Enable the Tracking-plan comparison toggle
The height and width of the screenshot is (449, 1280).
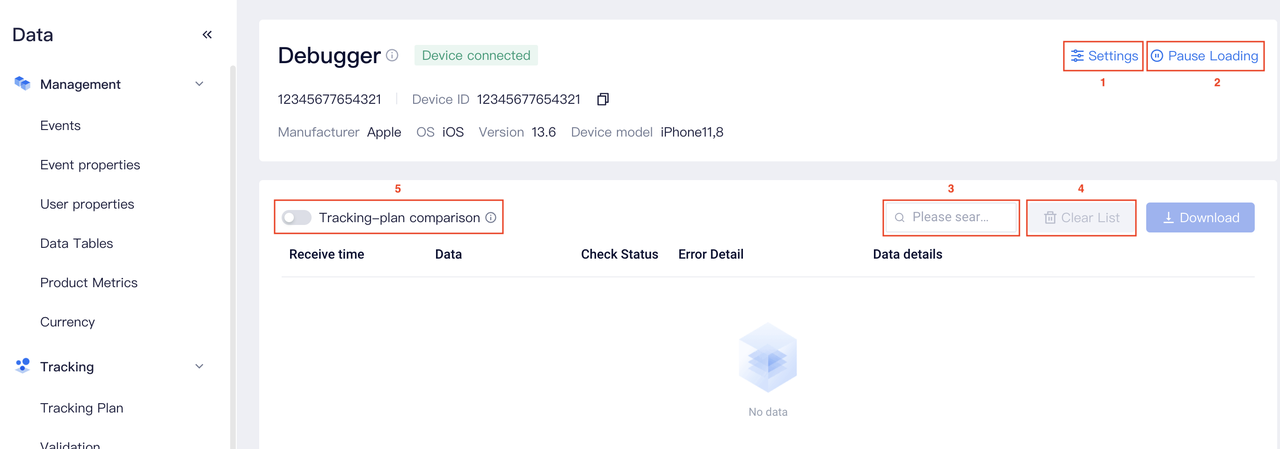[297, 218]
